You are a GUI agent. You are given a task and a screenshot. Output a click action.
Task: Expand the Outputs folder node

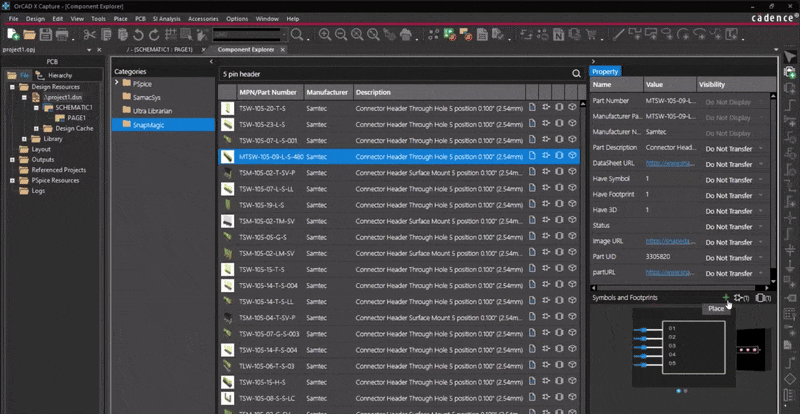tap(12, 160)
